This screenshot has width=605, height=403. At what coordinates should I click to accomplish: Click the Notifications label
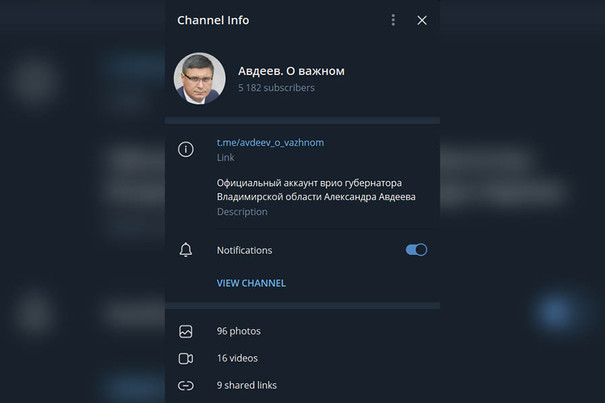[x=244, y=250]
